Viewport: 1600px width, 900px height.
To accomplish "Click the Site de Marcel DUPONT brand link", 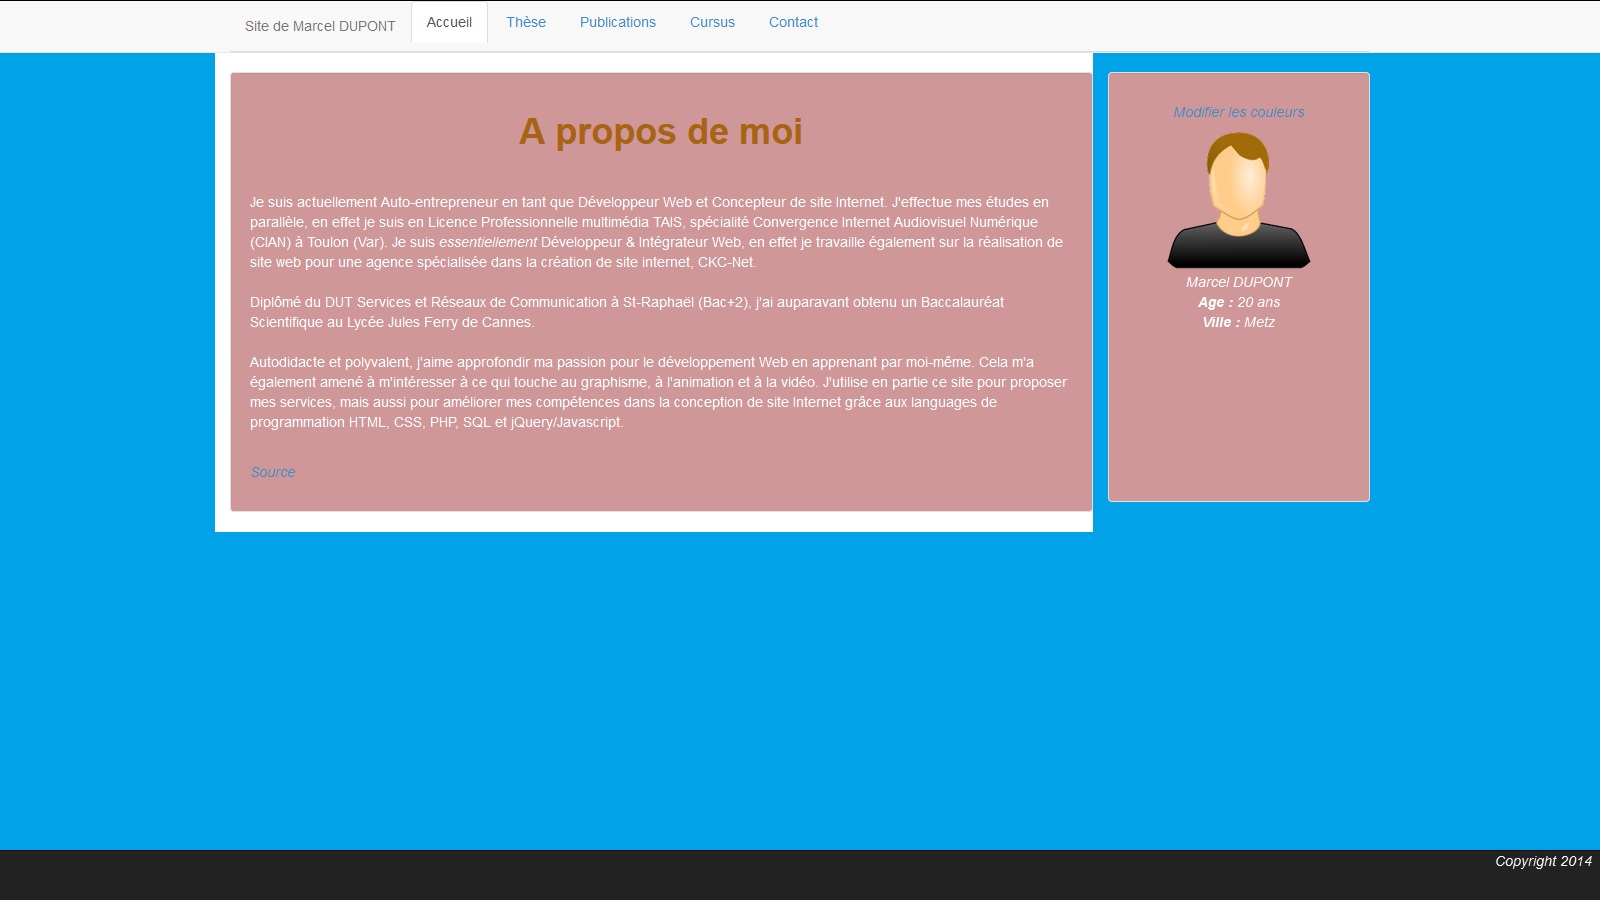I will pos(320,26).
